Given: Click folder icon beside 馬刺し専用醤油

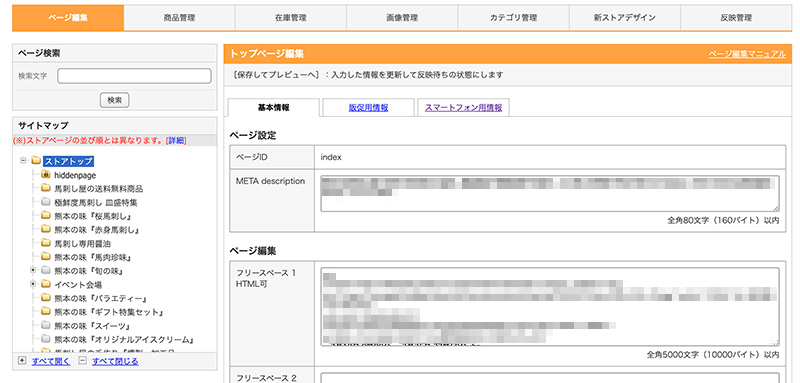Looking at the screenshot, I should pos(45,243).
